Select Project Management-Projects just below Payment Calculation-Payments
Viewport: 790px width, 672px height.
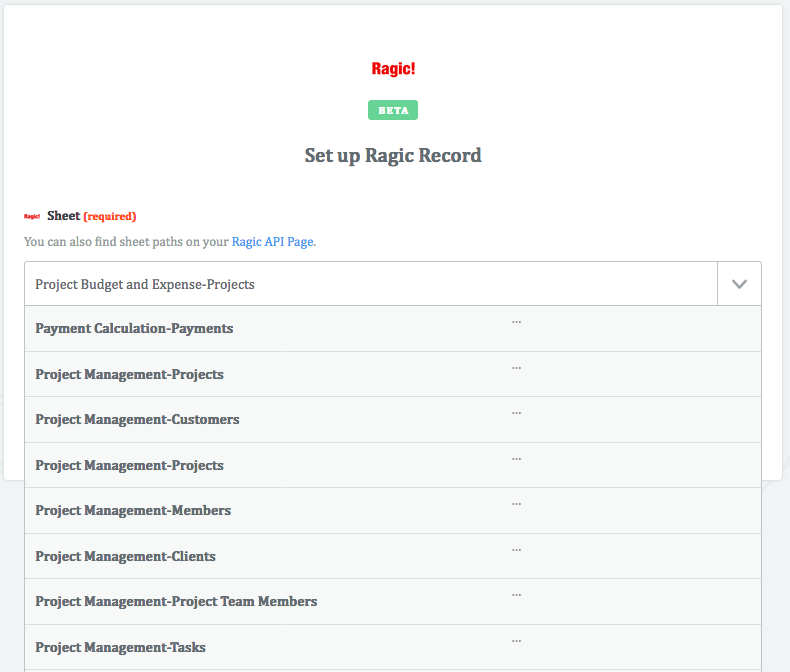click(129, 375)
